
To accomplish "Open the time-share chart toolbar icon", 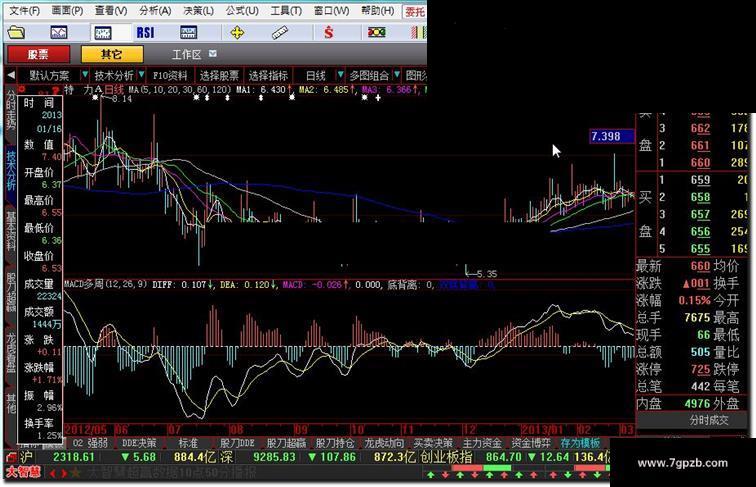I will [59, 33].
